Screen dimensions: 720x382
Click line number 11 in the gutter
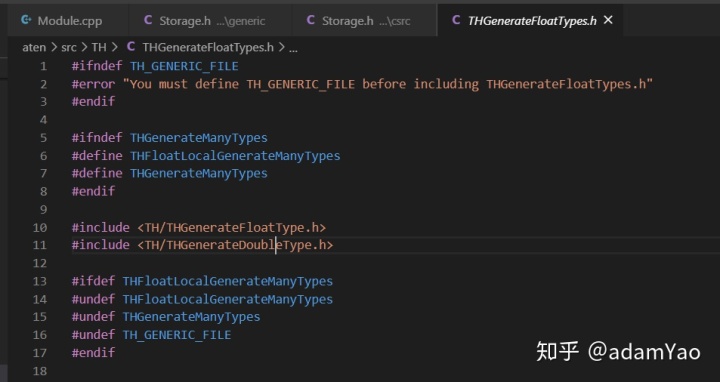[x=40, y=245]
